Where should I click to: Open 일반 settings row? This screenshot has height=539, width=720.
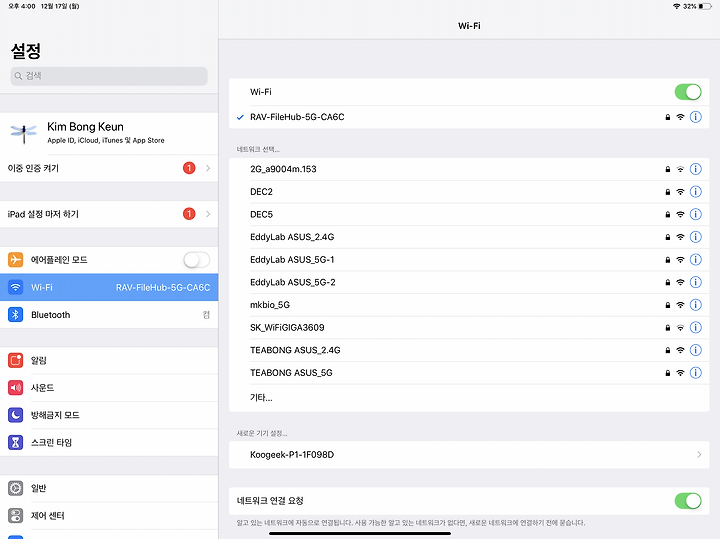109,488
